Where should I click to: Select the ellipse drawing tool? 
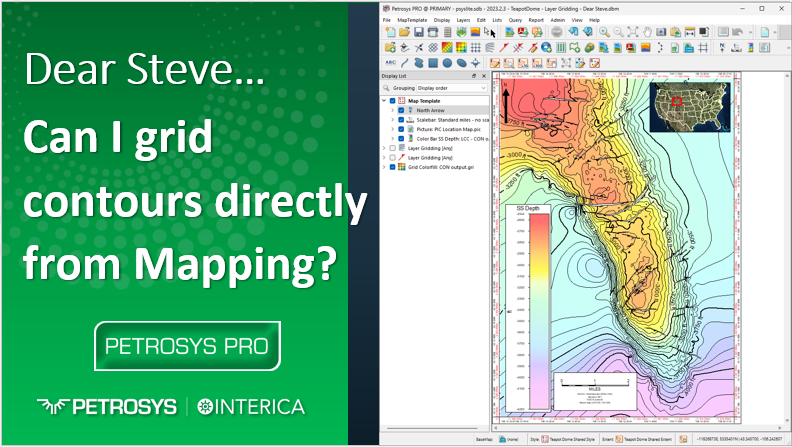[x=461, y=63]
